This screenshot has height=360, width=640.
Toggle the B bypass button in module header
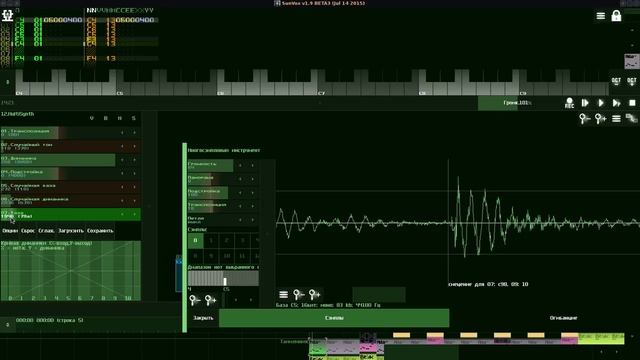click(x=106, y=118)
